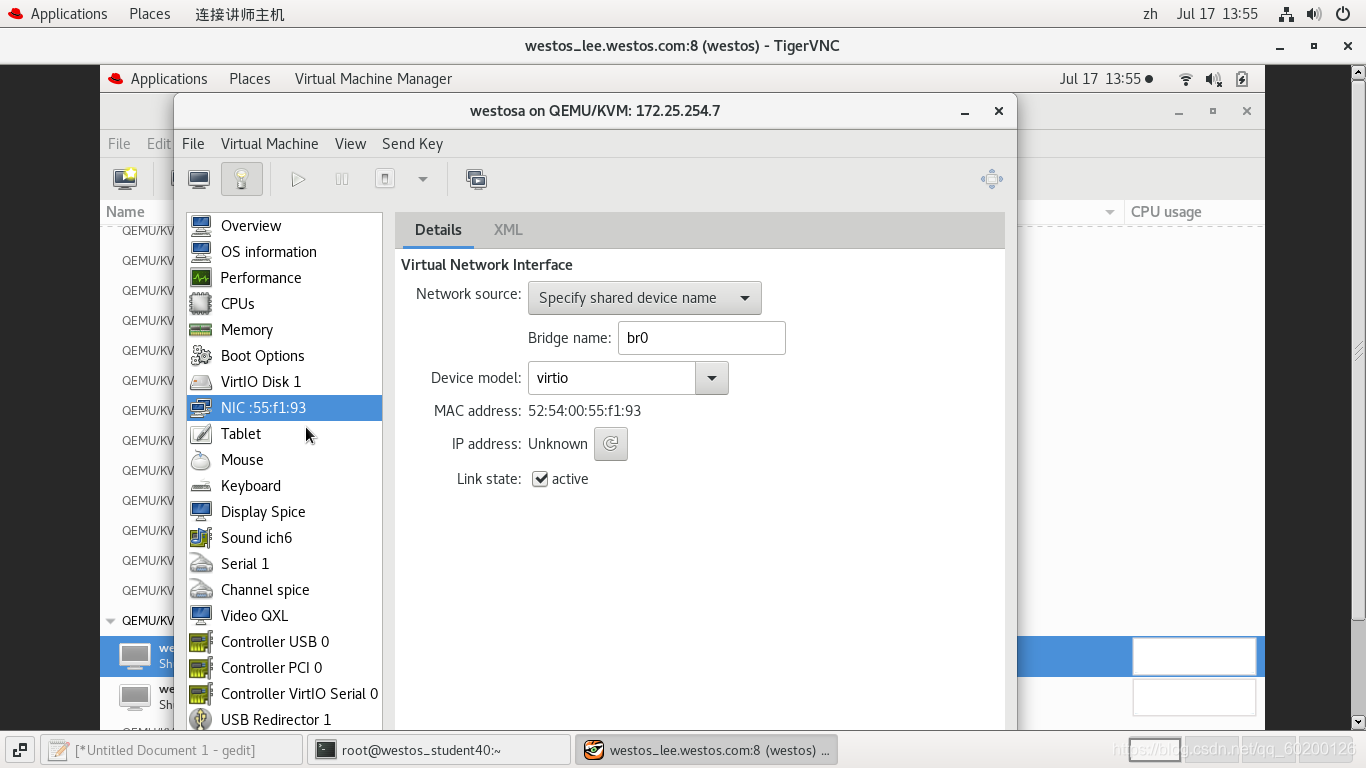Click inner desktop Wi-Fi icon

point(1186,79)
